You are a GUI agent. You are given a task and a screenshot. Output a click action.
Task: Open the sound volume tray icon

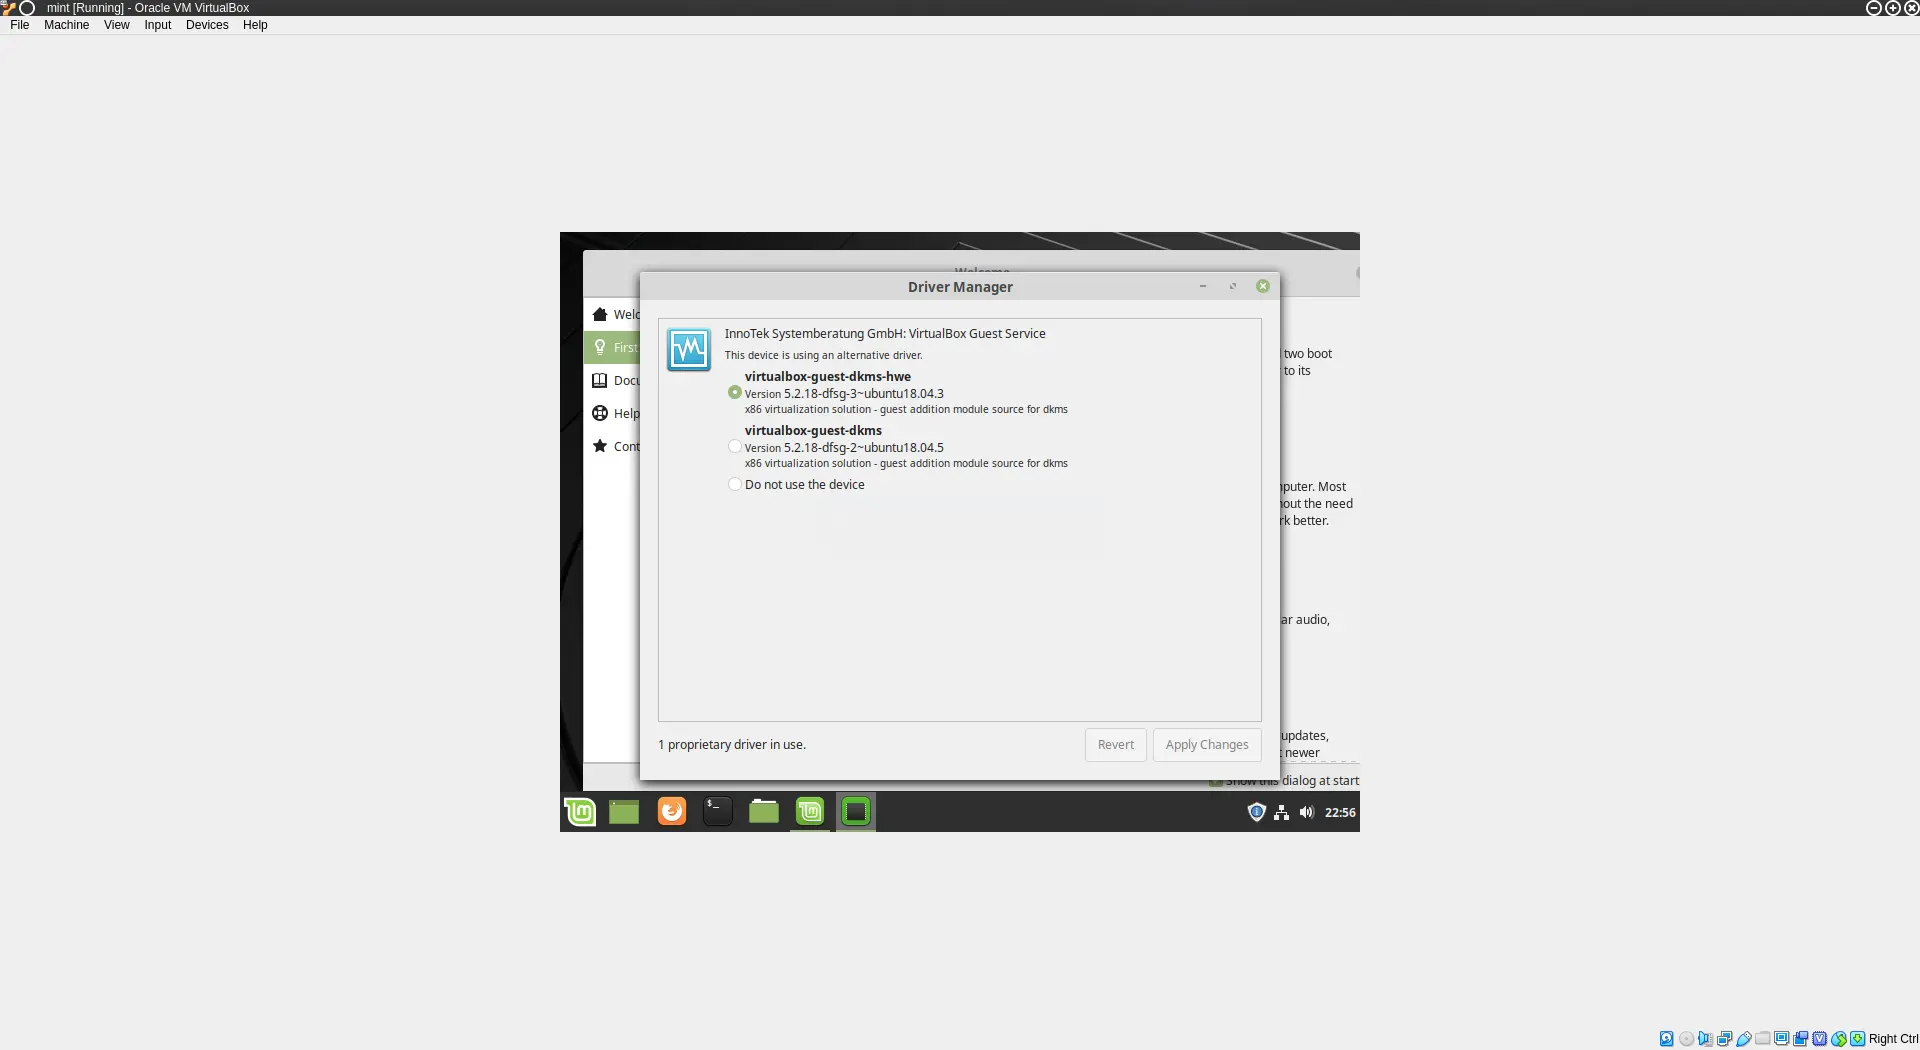coord(1306,812)
